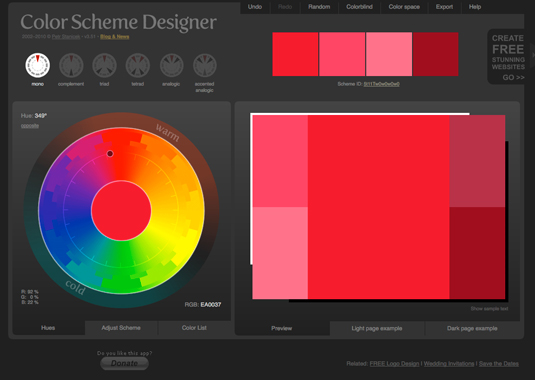This screenshot has width=535, height=380.
Task: Click the second pinkish-red palette swatch
Action: 342,54
